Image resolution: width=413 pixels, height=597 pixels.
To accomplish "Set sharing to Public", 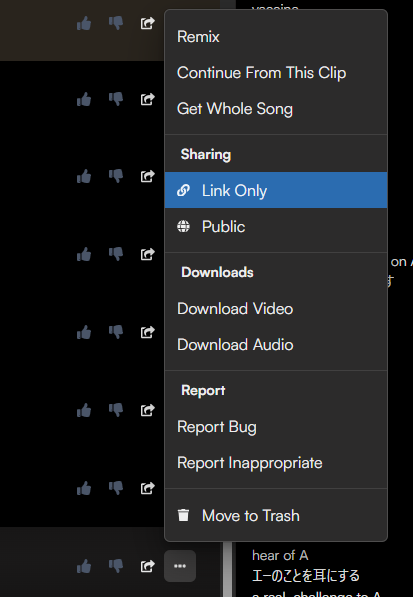I will [x=276, y=226].
